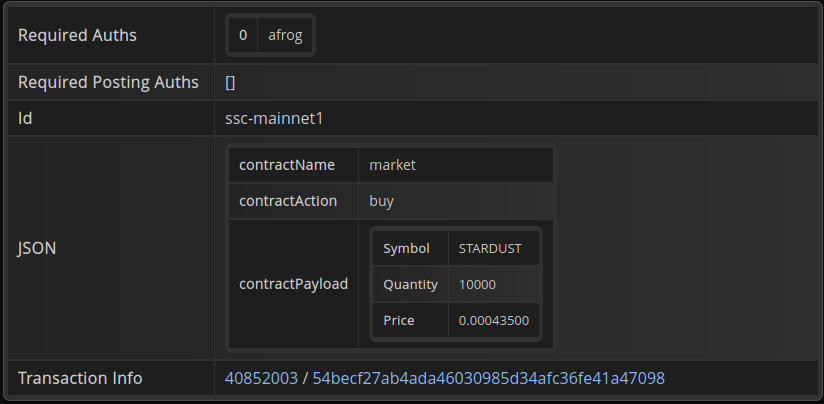Viewport: 824px width, 404px height.
Task: Click the contractPayload key cell
Action: click(293, 284)
